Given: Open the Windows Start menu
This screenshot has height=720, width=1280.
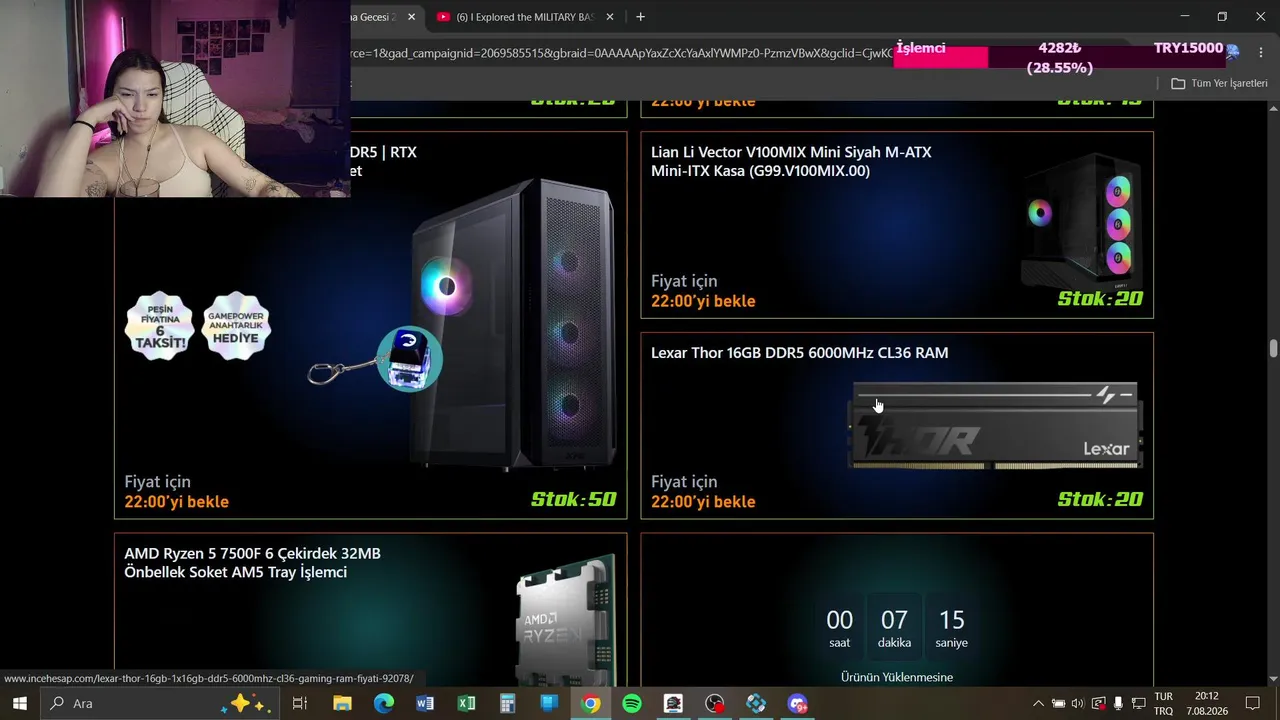Looking at the screenshot, I should (19, 703).
